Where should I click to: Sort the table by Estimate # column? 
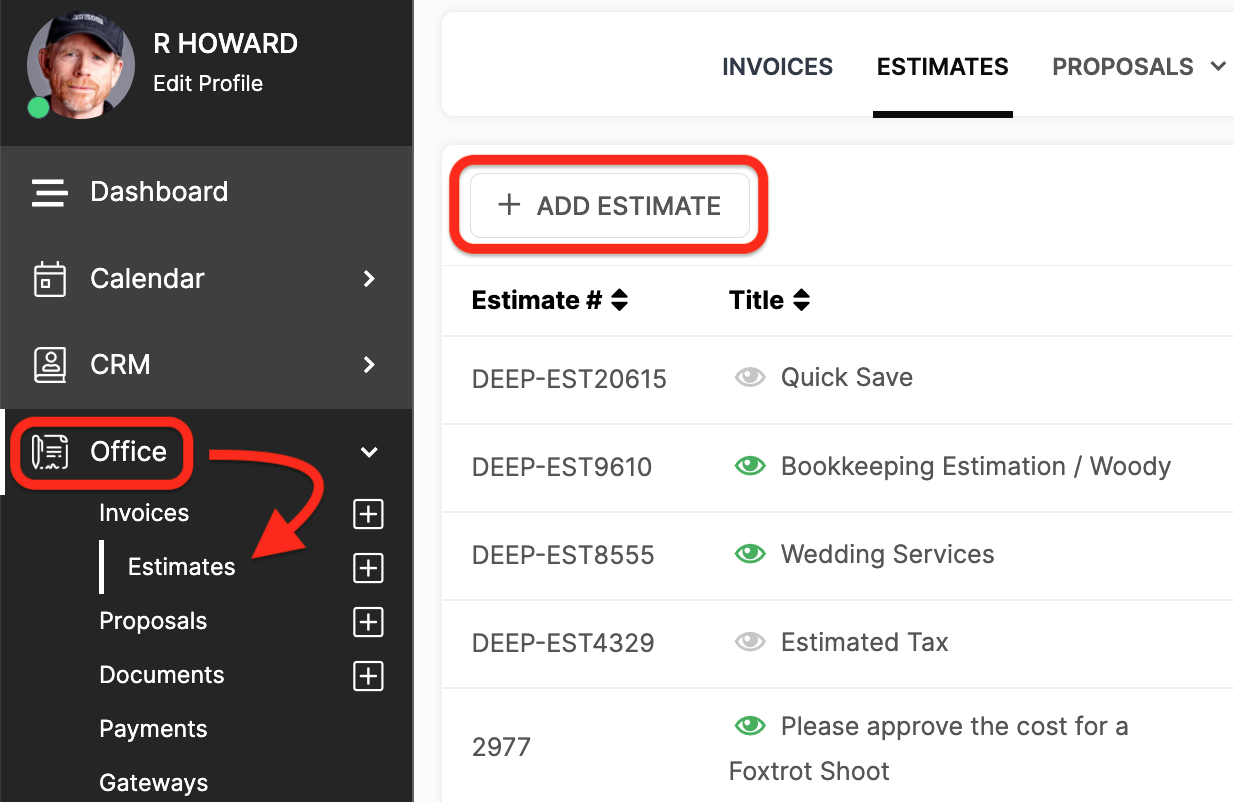(x=619, y=300)
